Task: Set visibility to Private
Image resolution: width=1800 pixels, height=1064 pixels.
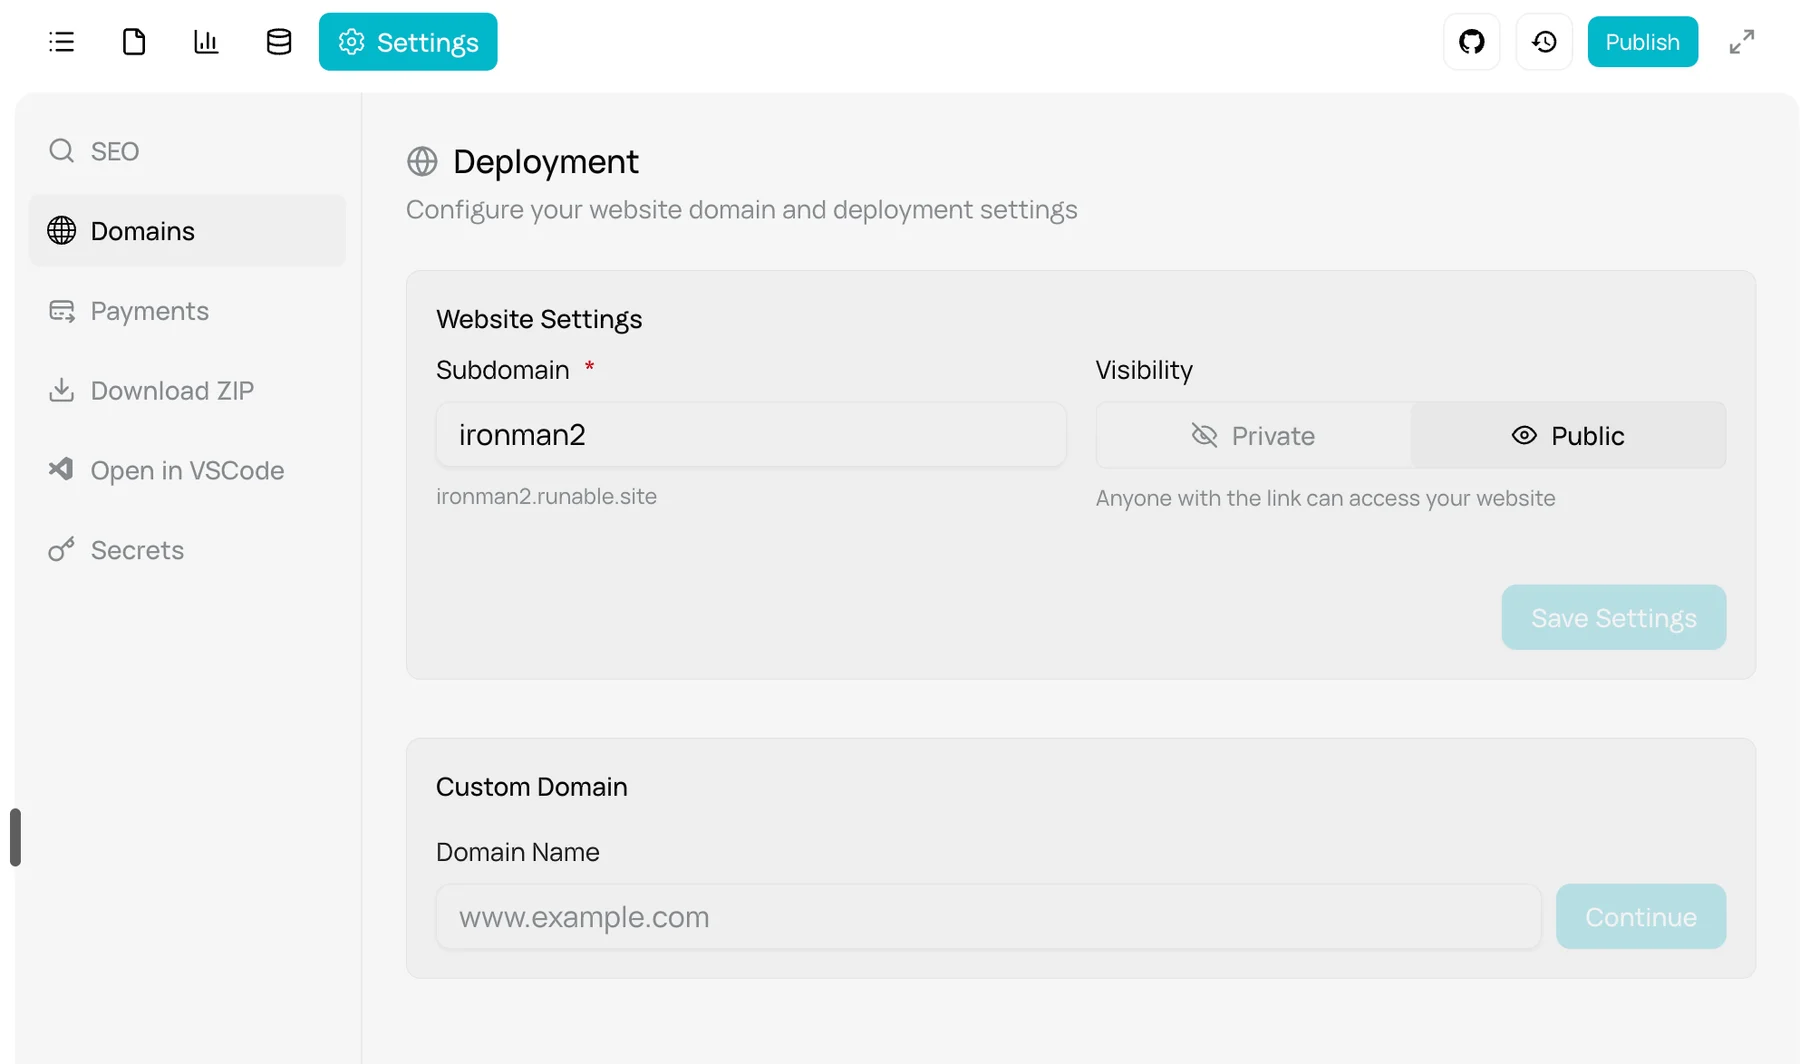Action: (x=1253, y=436)
